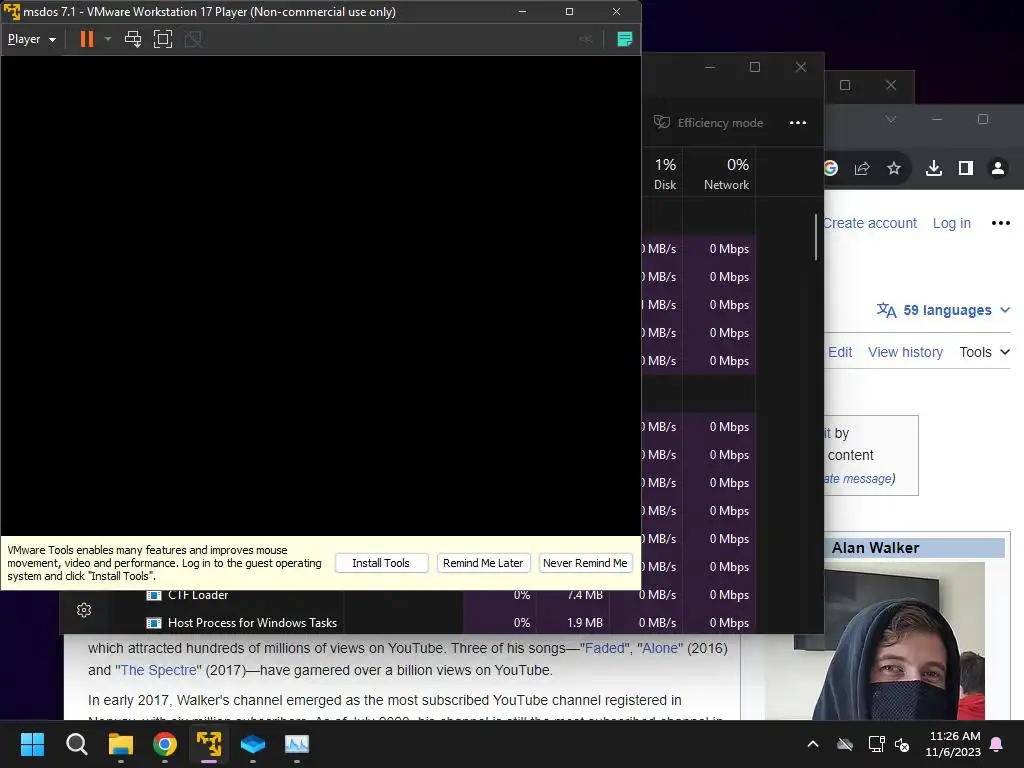Open the VMware notes icon in the toolbar

click(624, 39)
